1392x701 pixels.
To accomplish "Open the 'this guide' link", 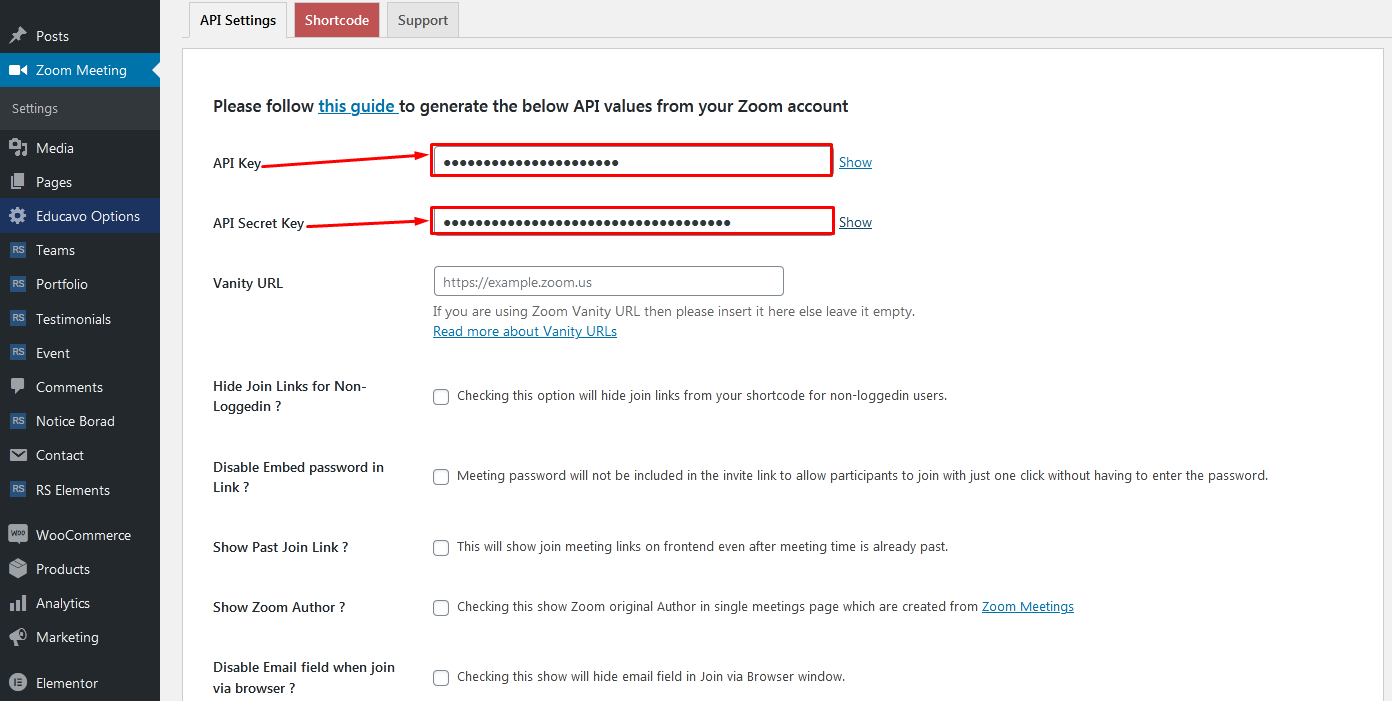I will pyautogui.click(x=358, y=106).
